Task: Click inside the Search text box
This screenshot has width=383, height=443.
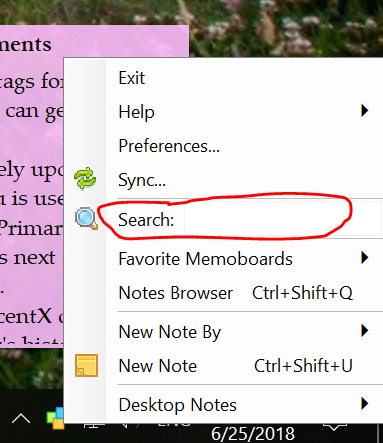Action: tap(283, 219)
